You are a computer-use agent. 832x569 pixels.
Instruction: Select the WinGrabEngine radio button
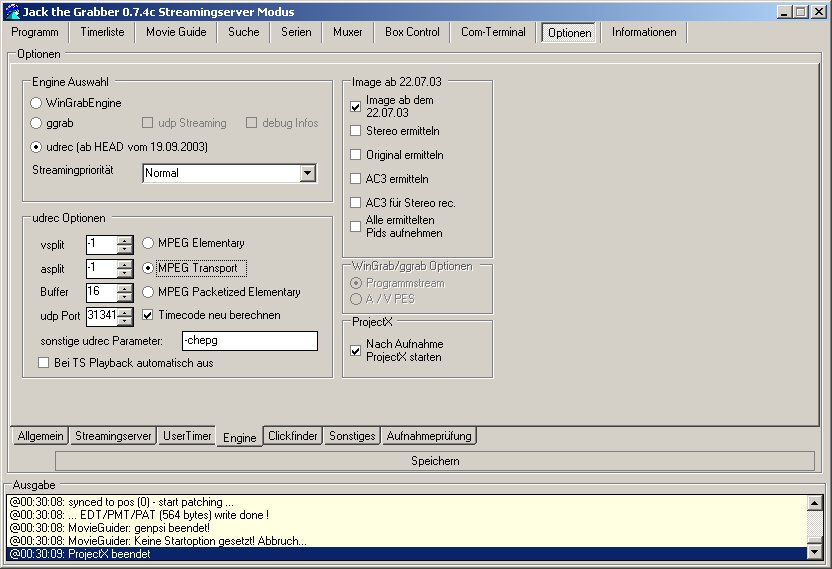36,102
